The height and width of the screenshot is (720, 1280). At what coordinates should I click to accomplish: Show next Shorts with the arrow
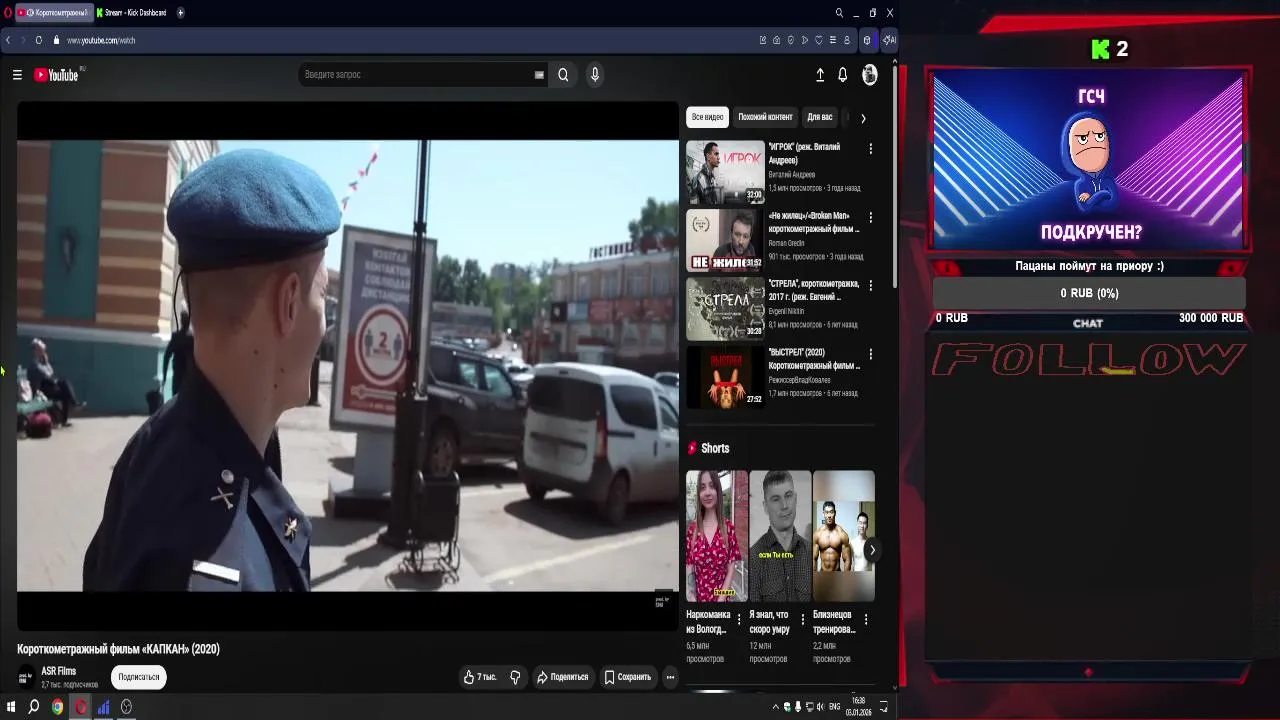pos(872,550)
